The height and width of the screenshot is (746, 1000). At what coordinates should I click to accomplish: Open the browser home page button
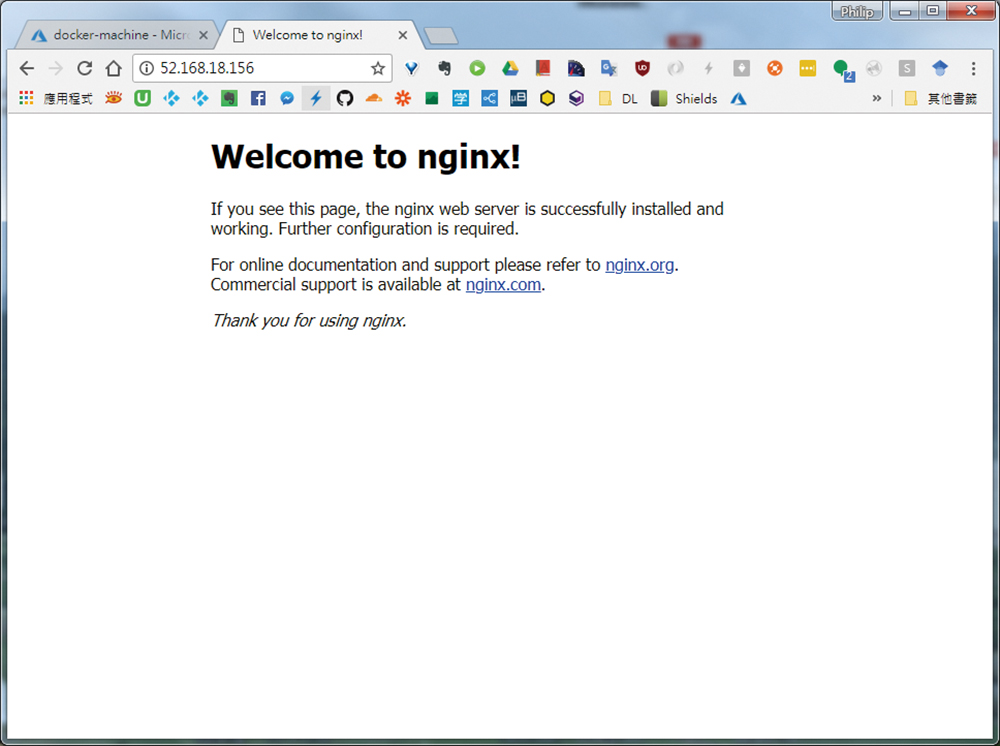pos(114,68)
